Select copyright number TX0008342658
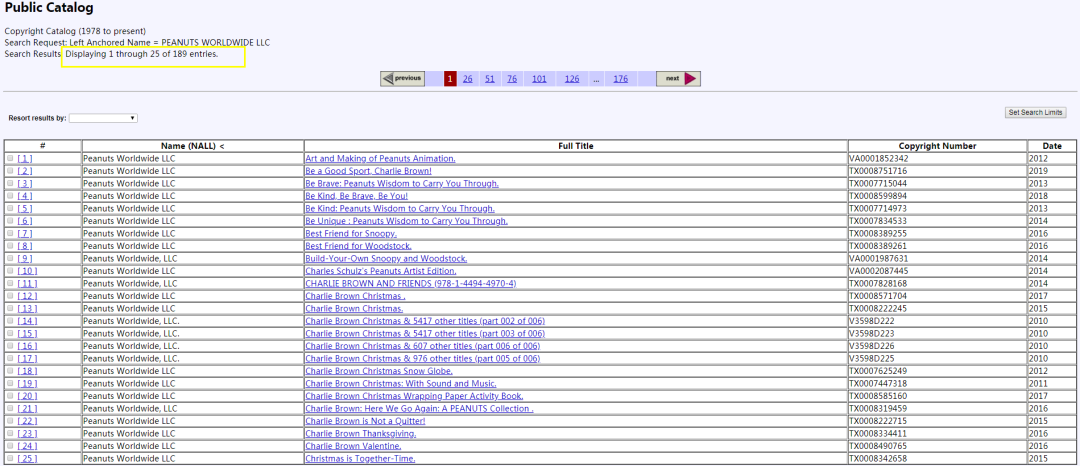1080x466 pixels. [x=878, y=458]
